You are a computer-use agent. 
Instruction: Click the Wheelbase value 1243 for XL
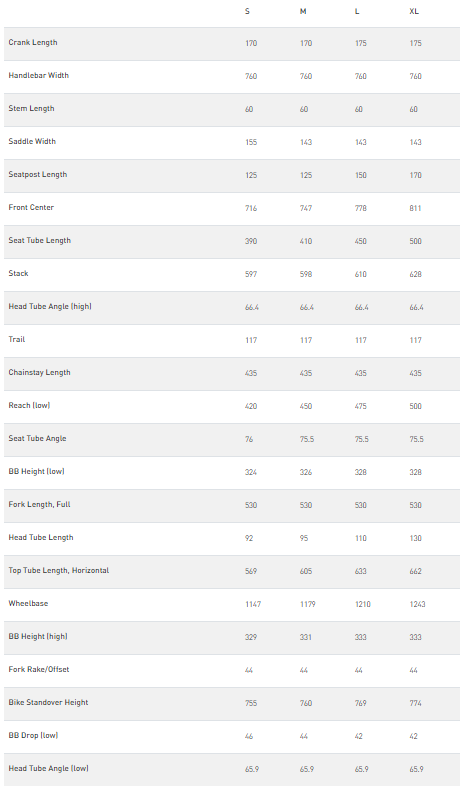417,604
